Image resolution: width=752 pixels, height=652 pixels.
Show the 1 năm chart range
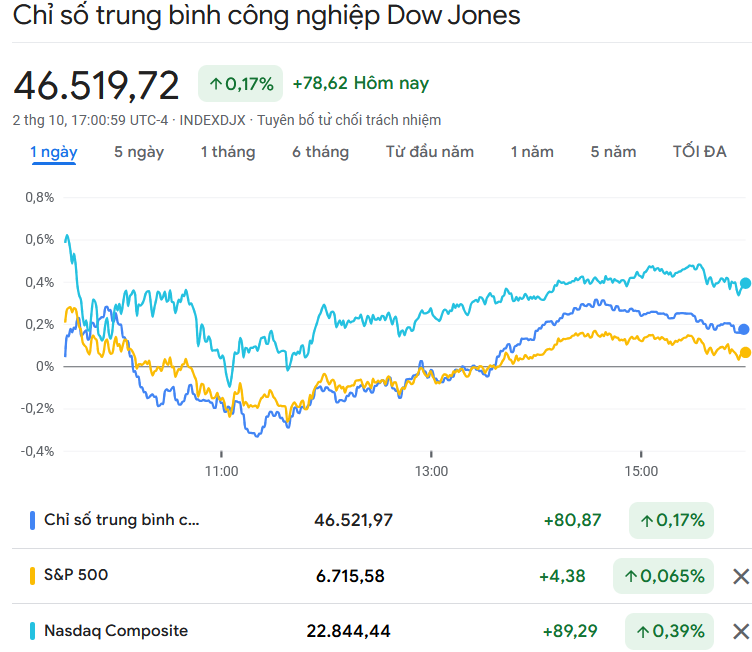[x=532, y=152]
